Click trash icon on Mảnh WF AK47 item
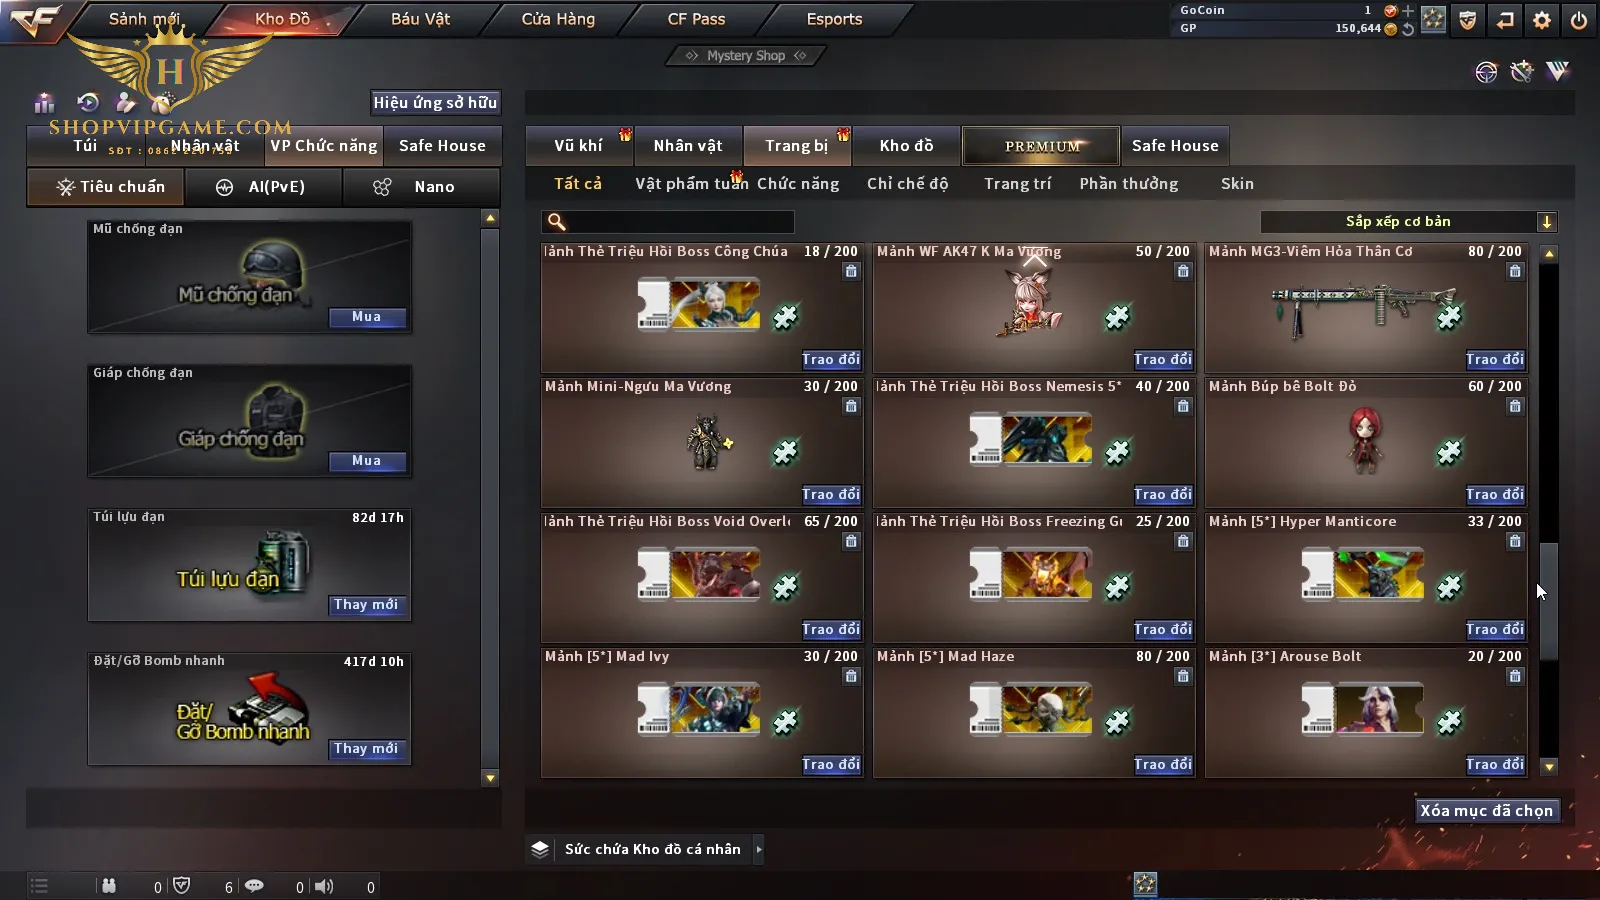 pos(1183,271)
